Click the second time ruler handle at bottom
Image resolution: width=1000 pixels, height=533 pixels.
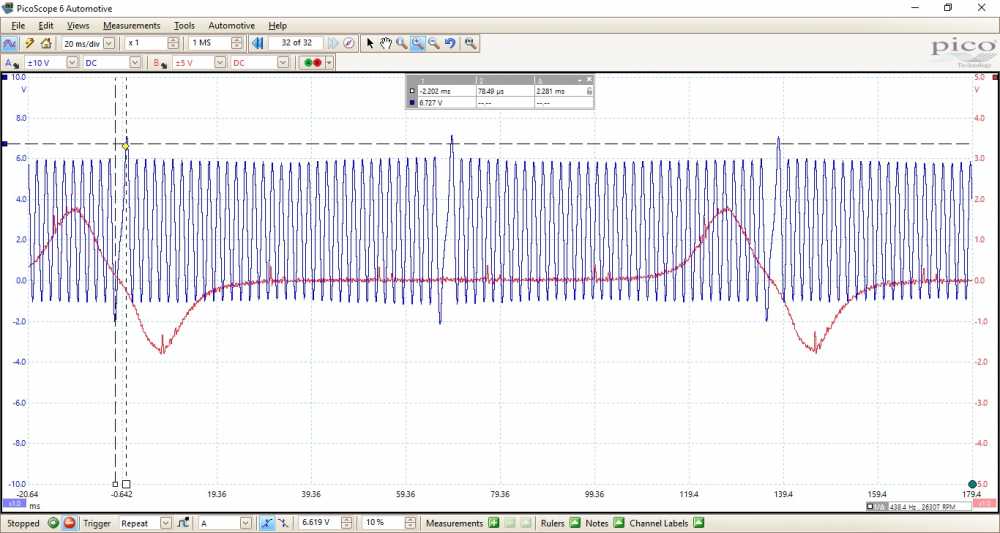click(126, 484)
